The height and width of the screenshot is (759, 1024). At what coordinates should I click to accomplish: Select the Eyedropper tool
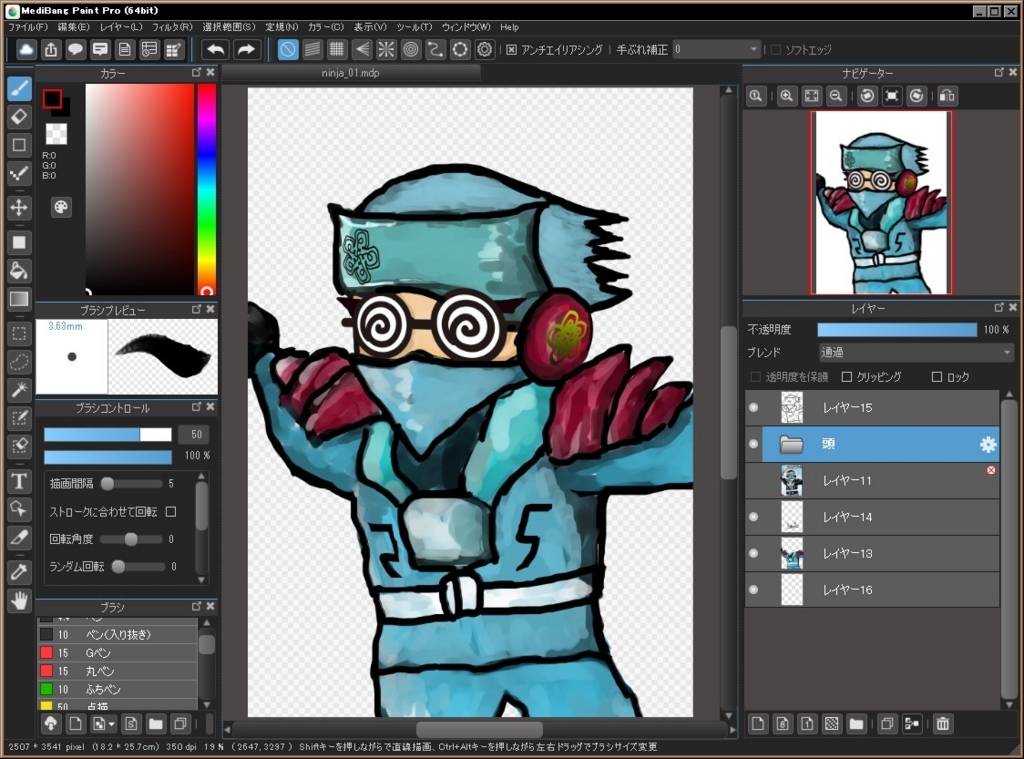(19, 572)
